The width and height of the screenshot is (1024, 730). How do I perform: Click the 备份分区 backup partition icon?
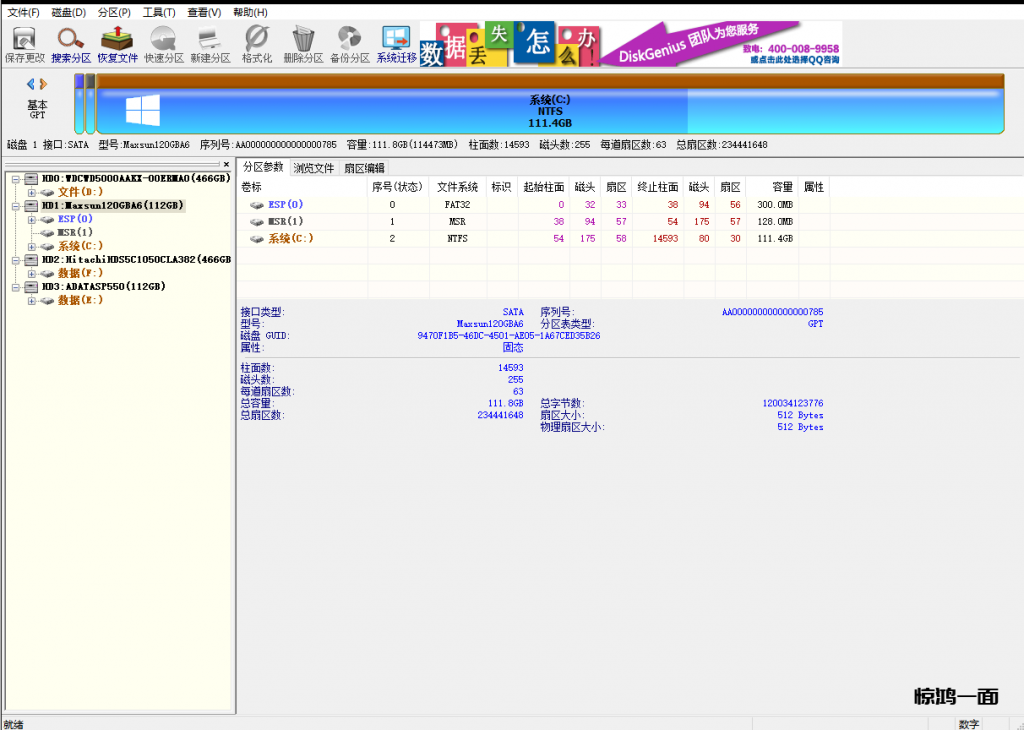pos(350,45)
